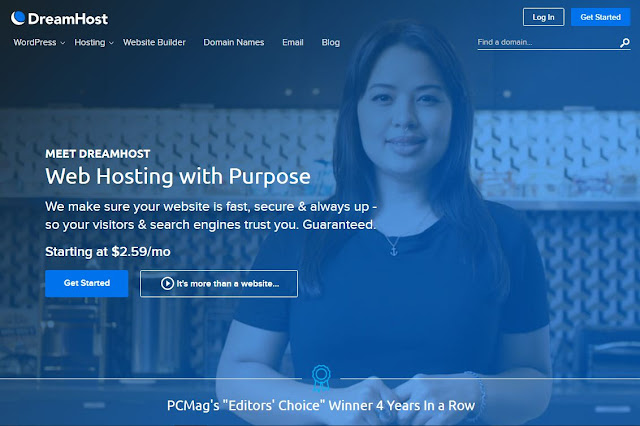Play the "It's more than a website..." video
Screen dimensions: 640x426
click(219, 283)
